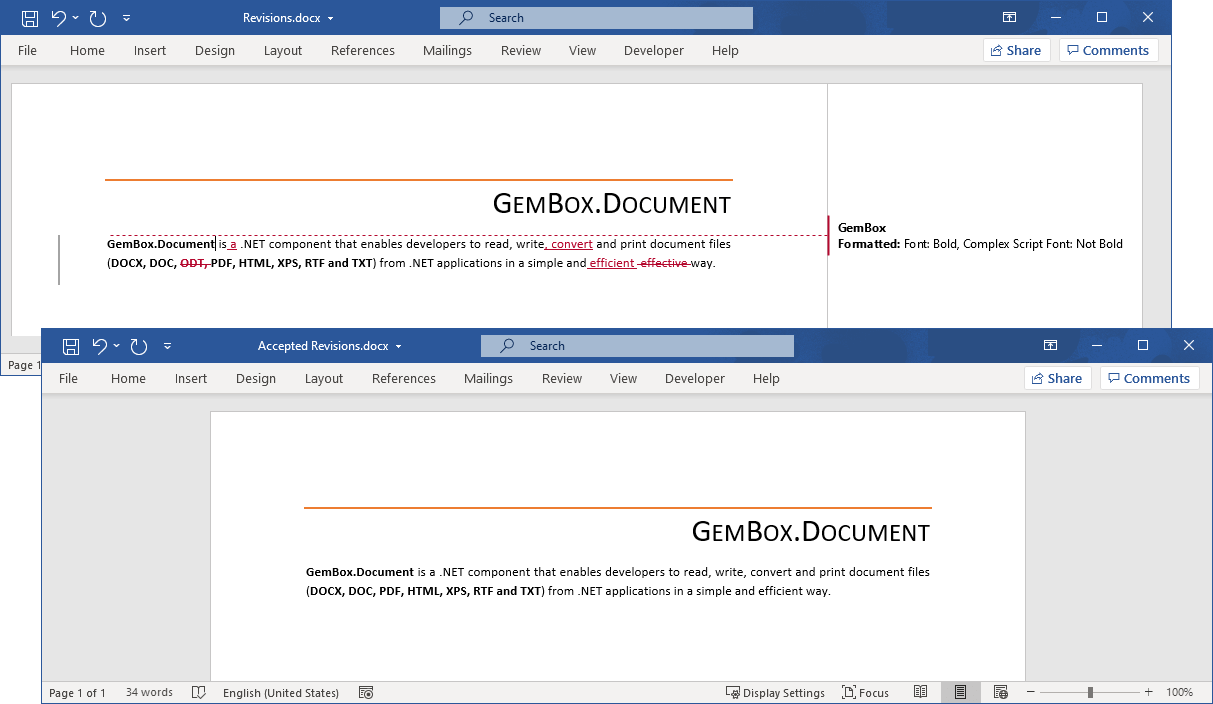Open the spelling proofing status icon

tap(199, 693)
